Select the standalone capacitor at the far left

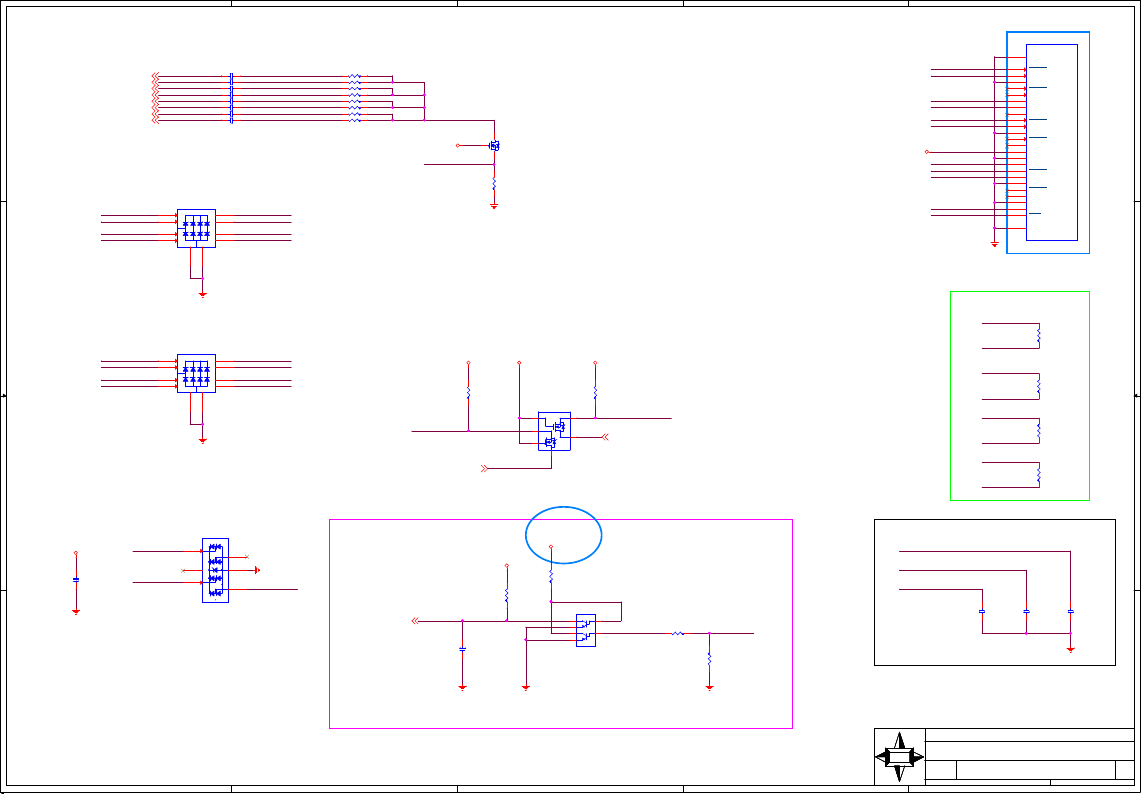click(x=76, y=579)
